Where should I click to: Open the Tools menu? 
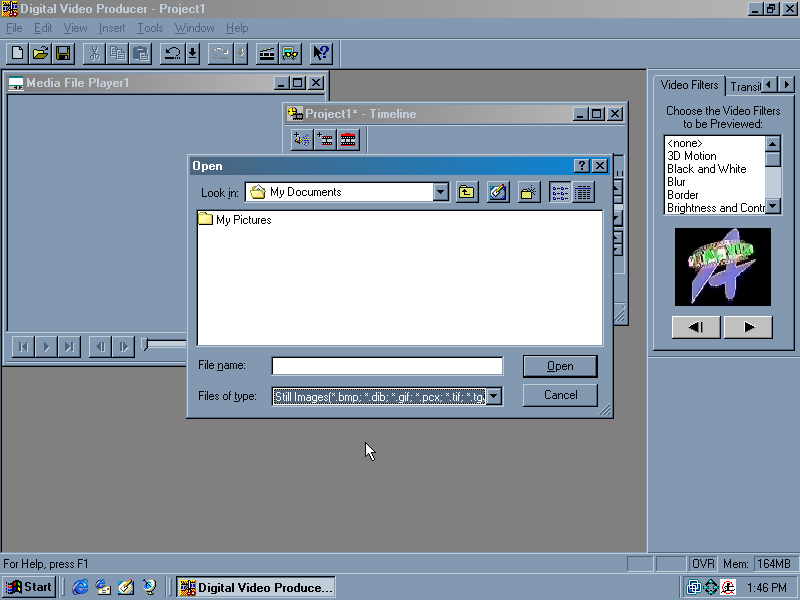[x=150, y=28]
